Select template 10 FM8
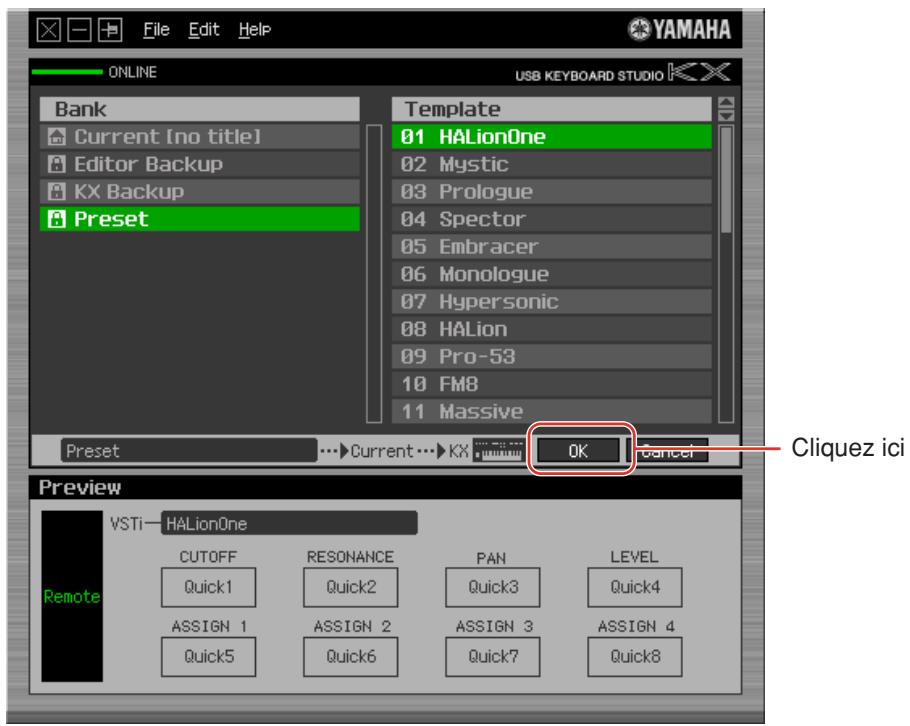Image resolution: width=910 pixels, height=726 pixels. (552, 384)
